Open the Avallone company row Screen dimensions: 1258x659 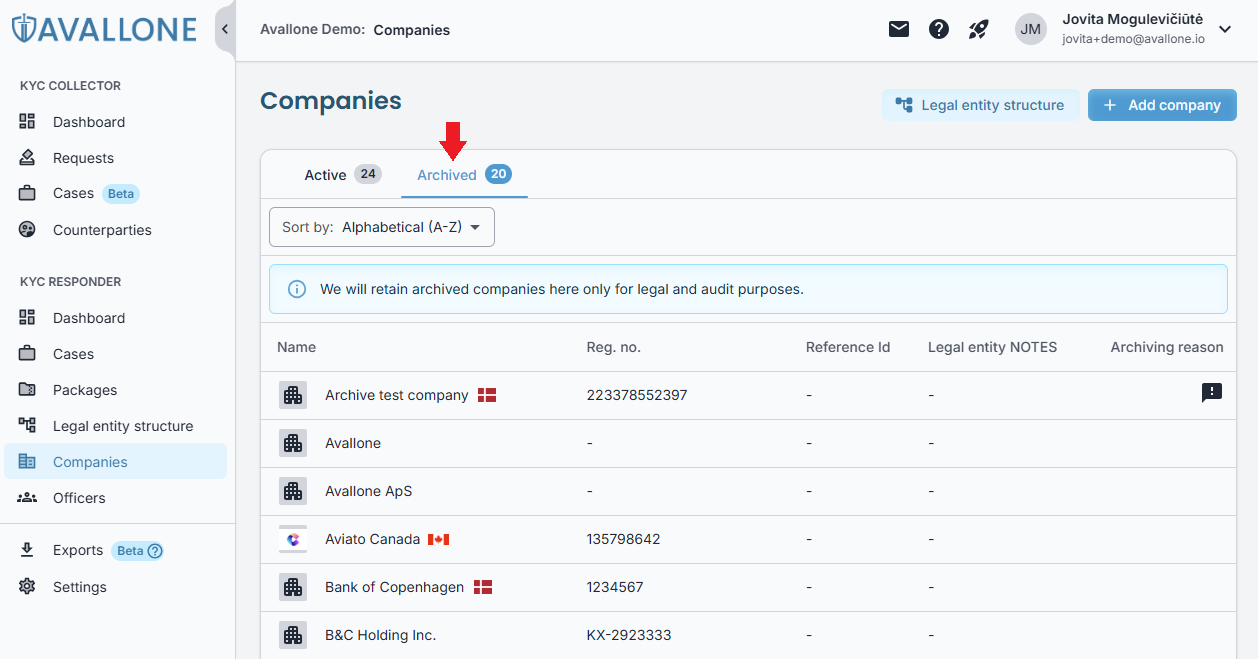748,443
